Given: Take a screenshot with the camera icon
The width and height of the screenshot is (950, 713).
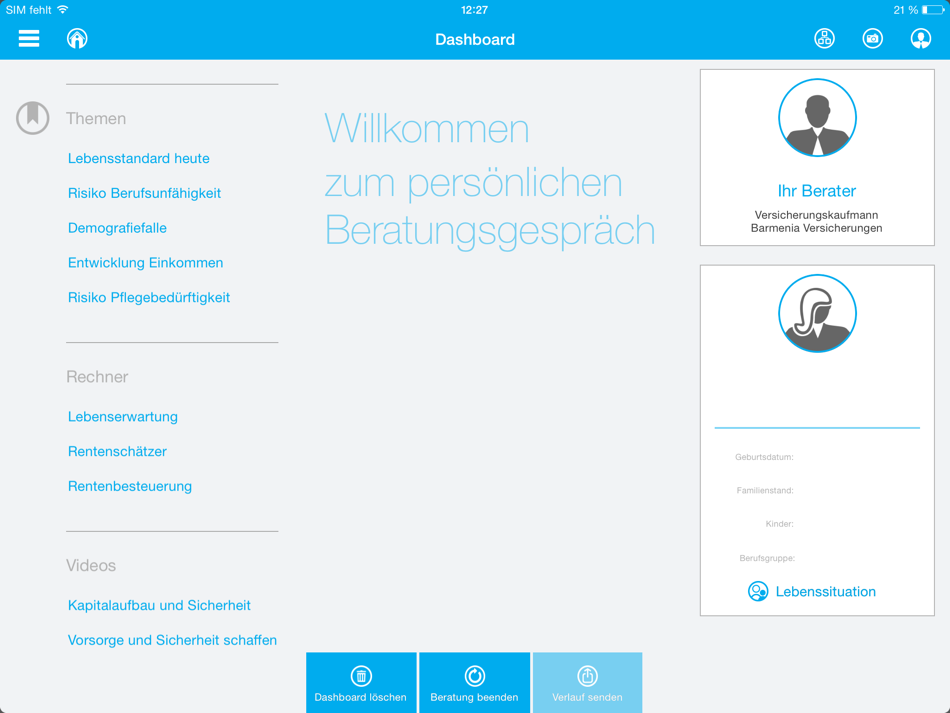Looking at the screenshot, I should point(872,38).
